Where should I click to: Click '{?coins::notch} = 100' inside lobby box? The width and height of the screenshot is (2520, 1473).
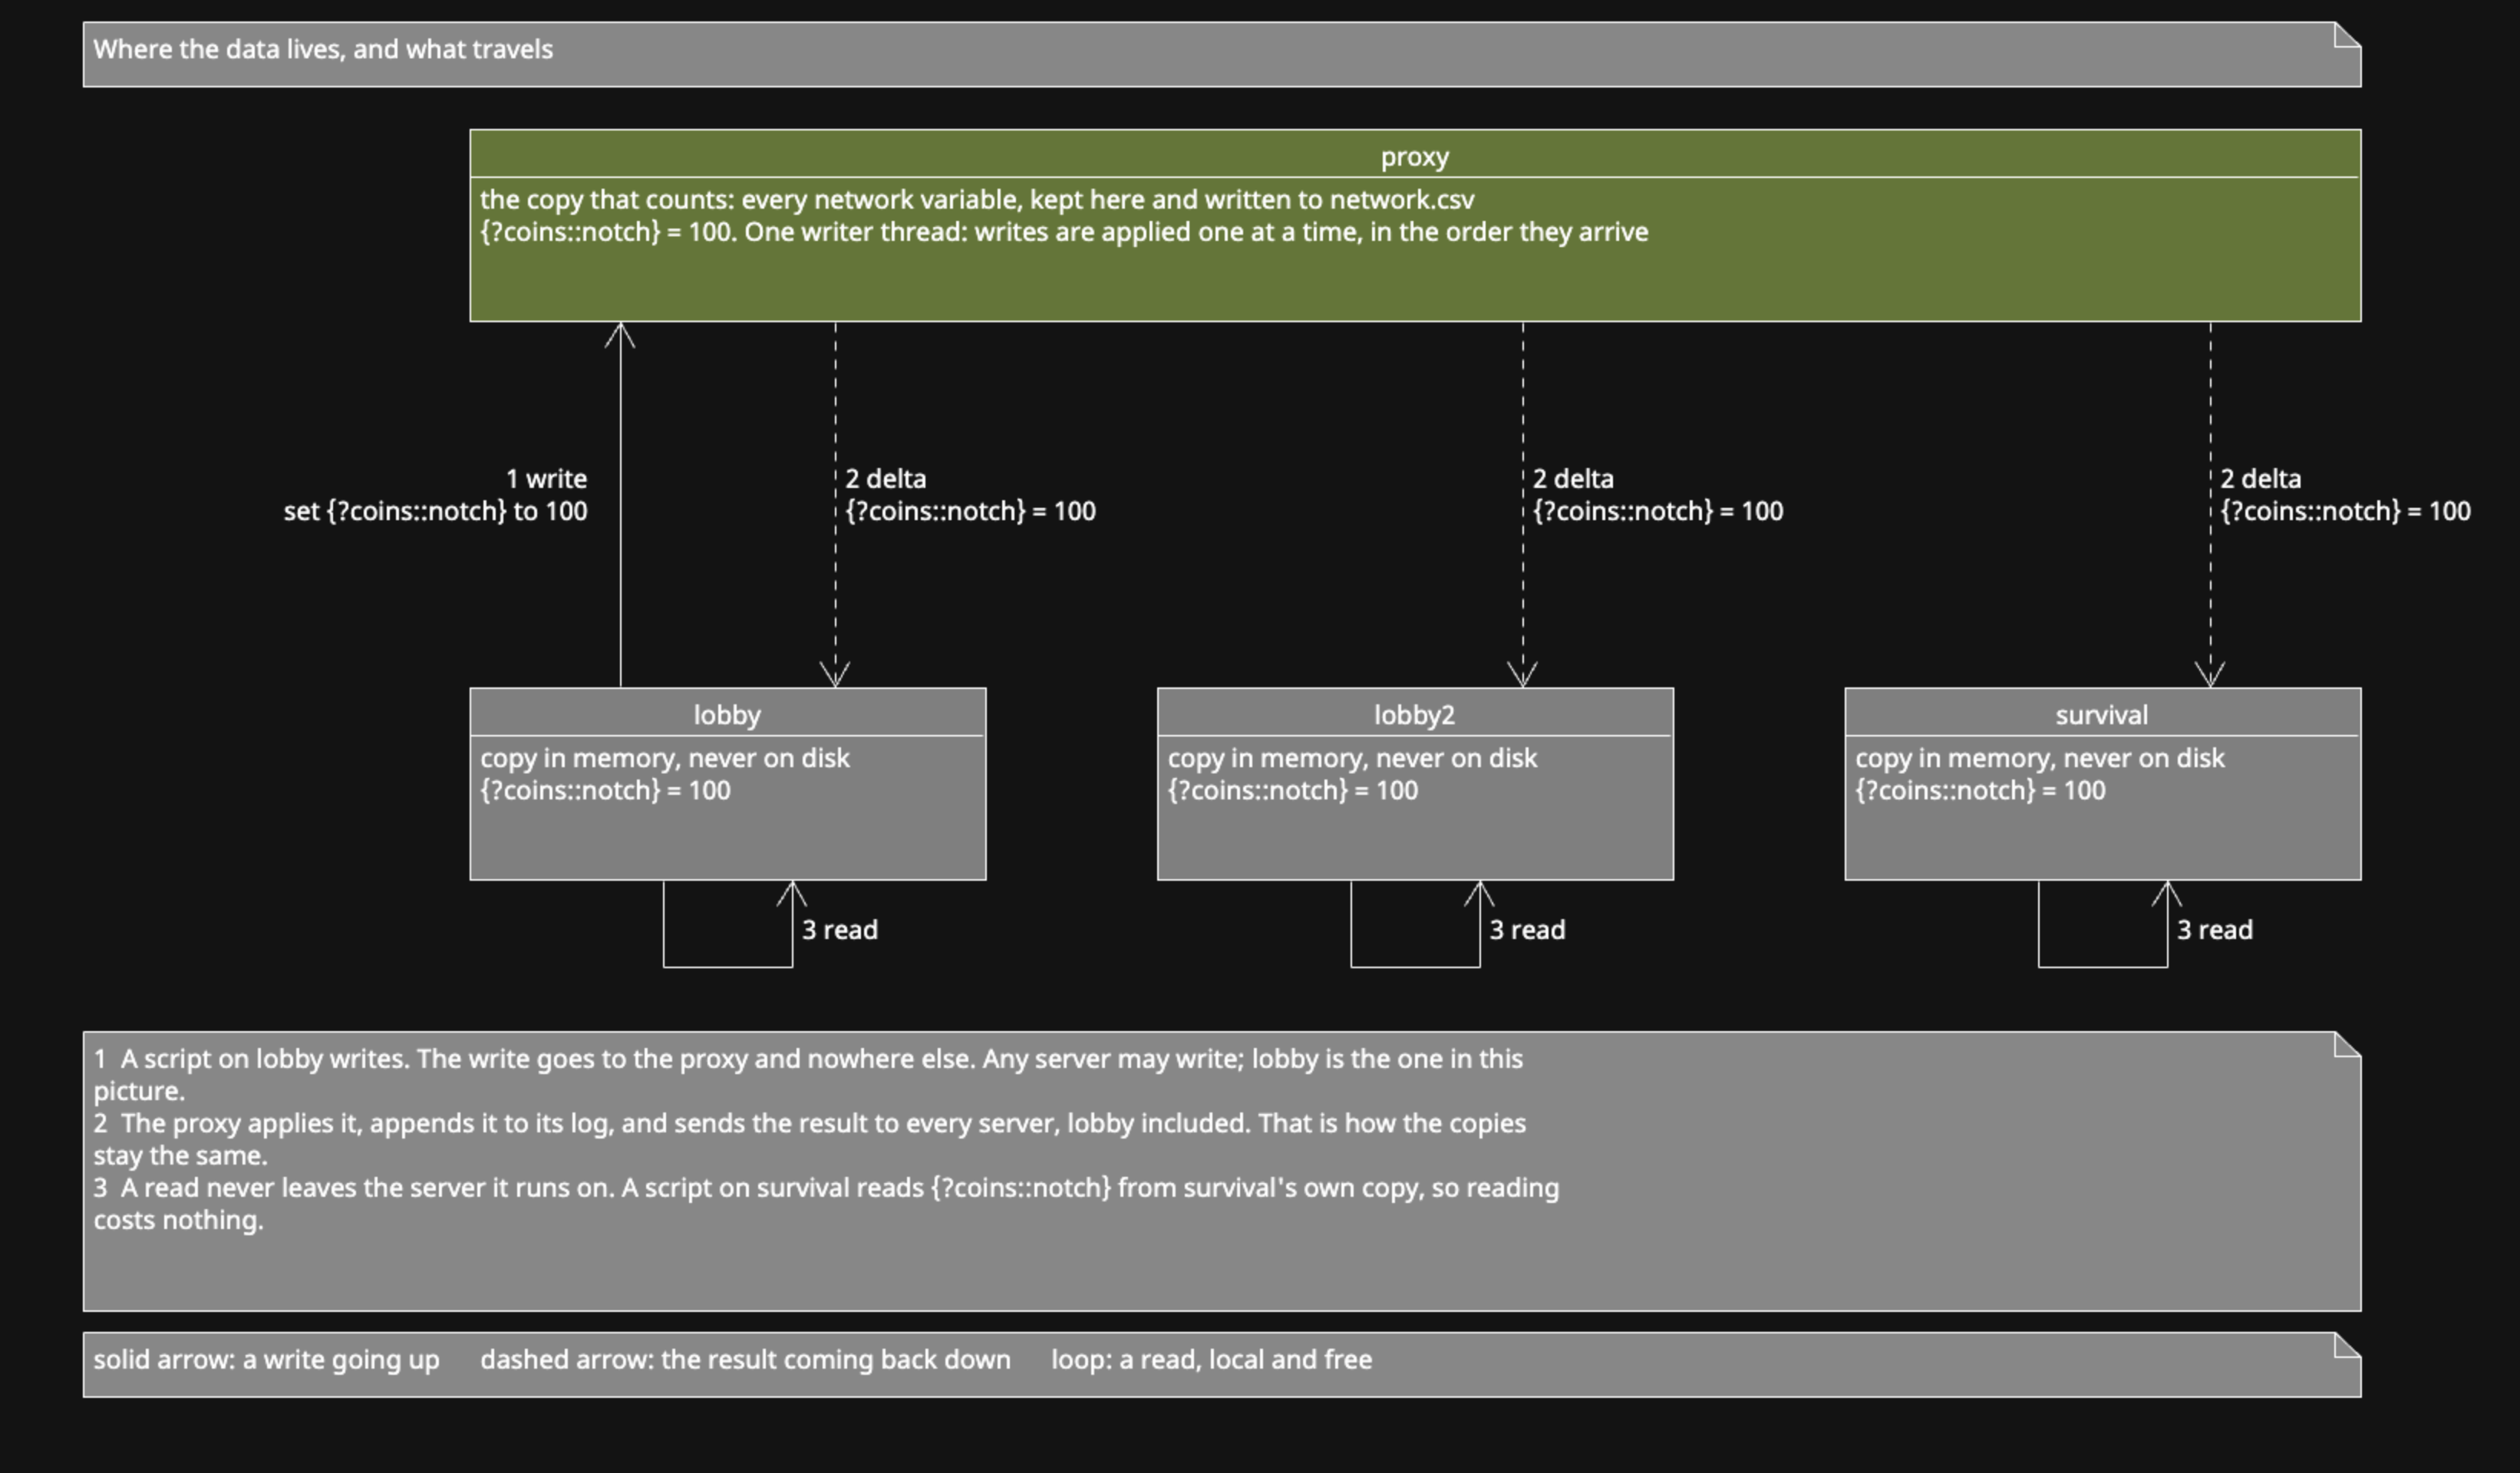pos(605,790)
